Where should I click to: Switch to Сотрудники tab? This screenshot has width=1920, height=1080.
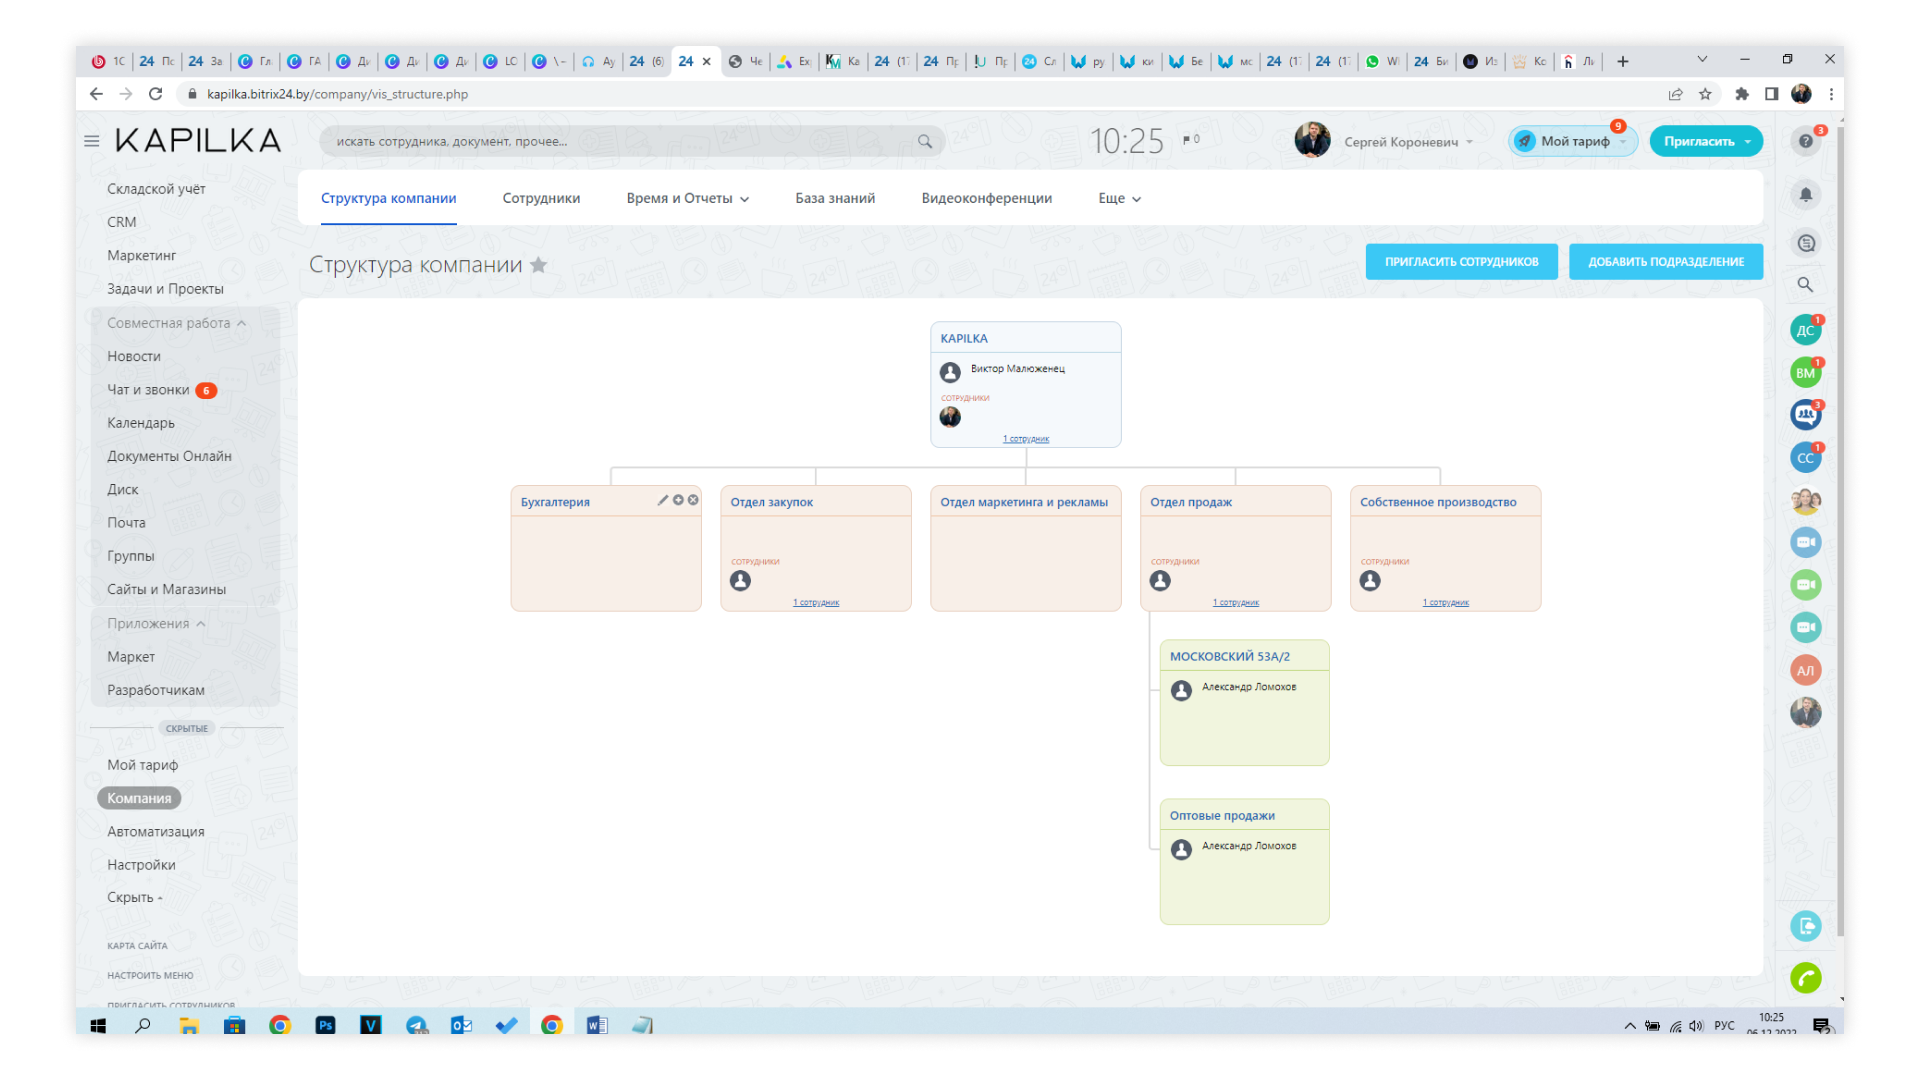pos(541,198)
